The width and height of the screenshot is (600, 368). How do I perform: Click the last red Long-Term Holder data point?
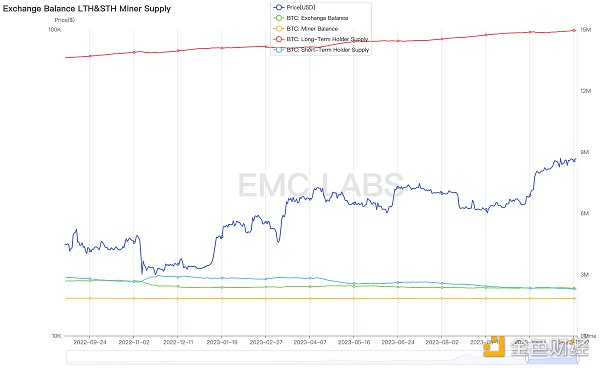point(574,30)
